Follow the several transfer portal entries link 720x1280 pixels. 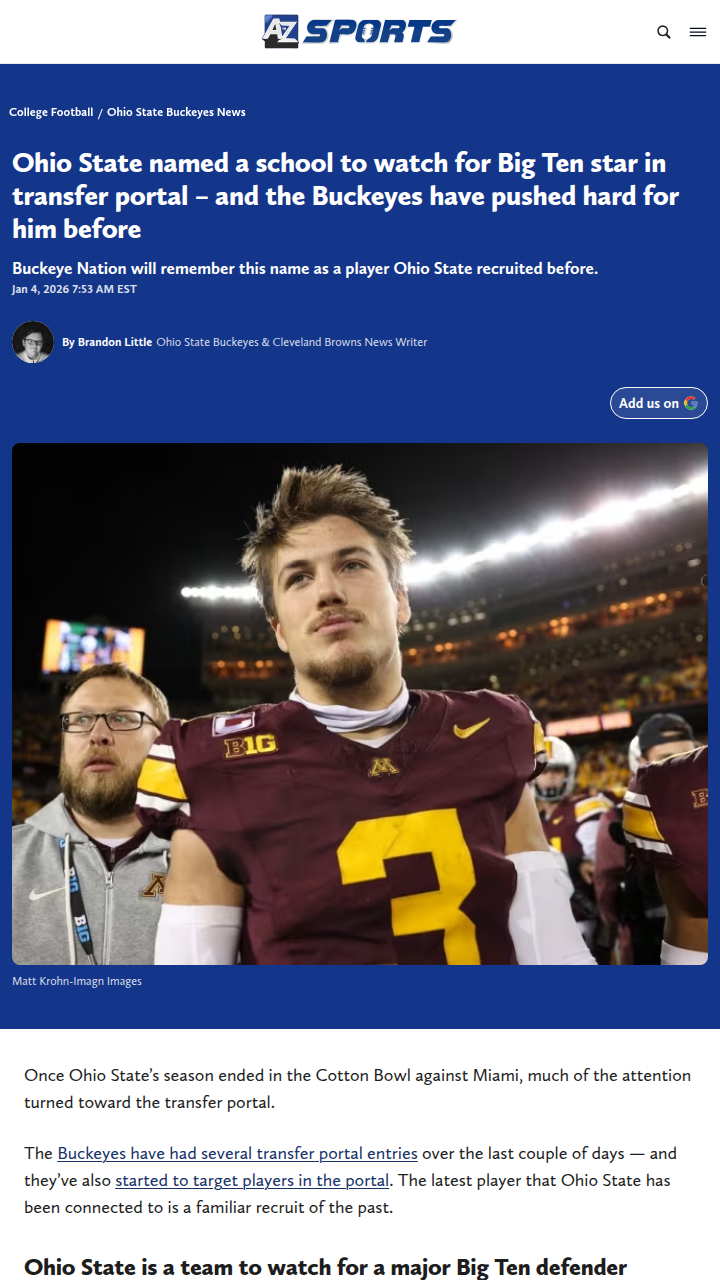[x=237, y=1153]
